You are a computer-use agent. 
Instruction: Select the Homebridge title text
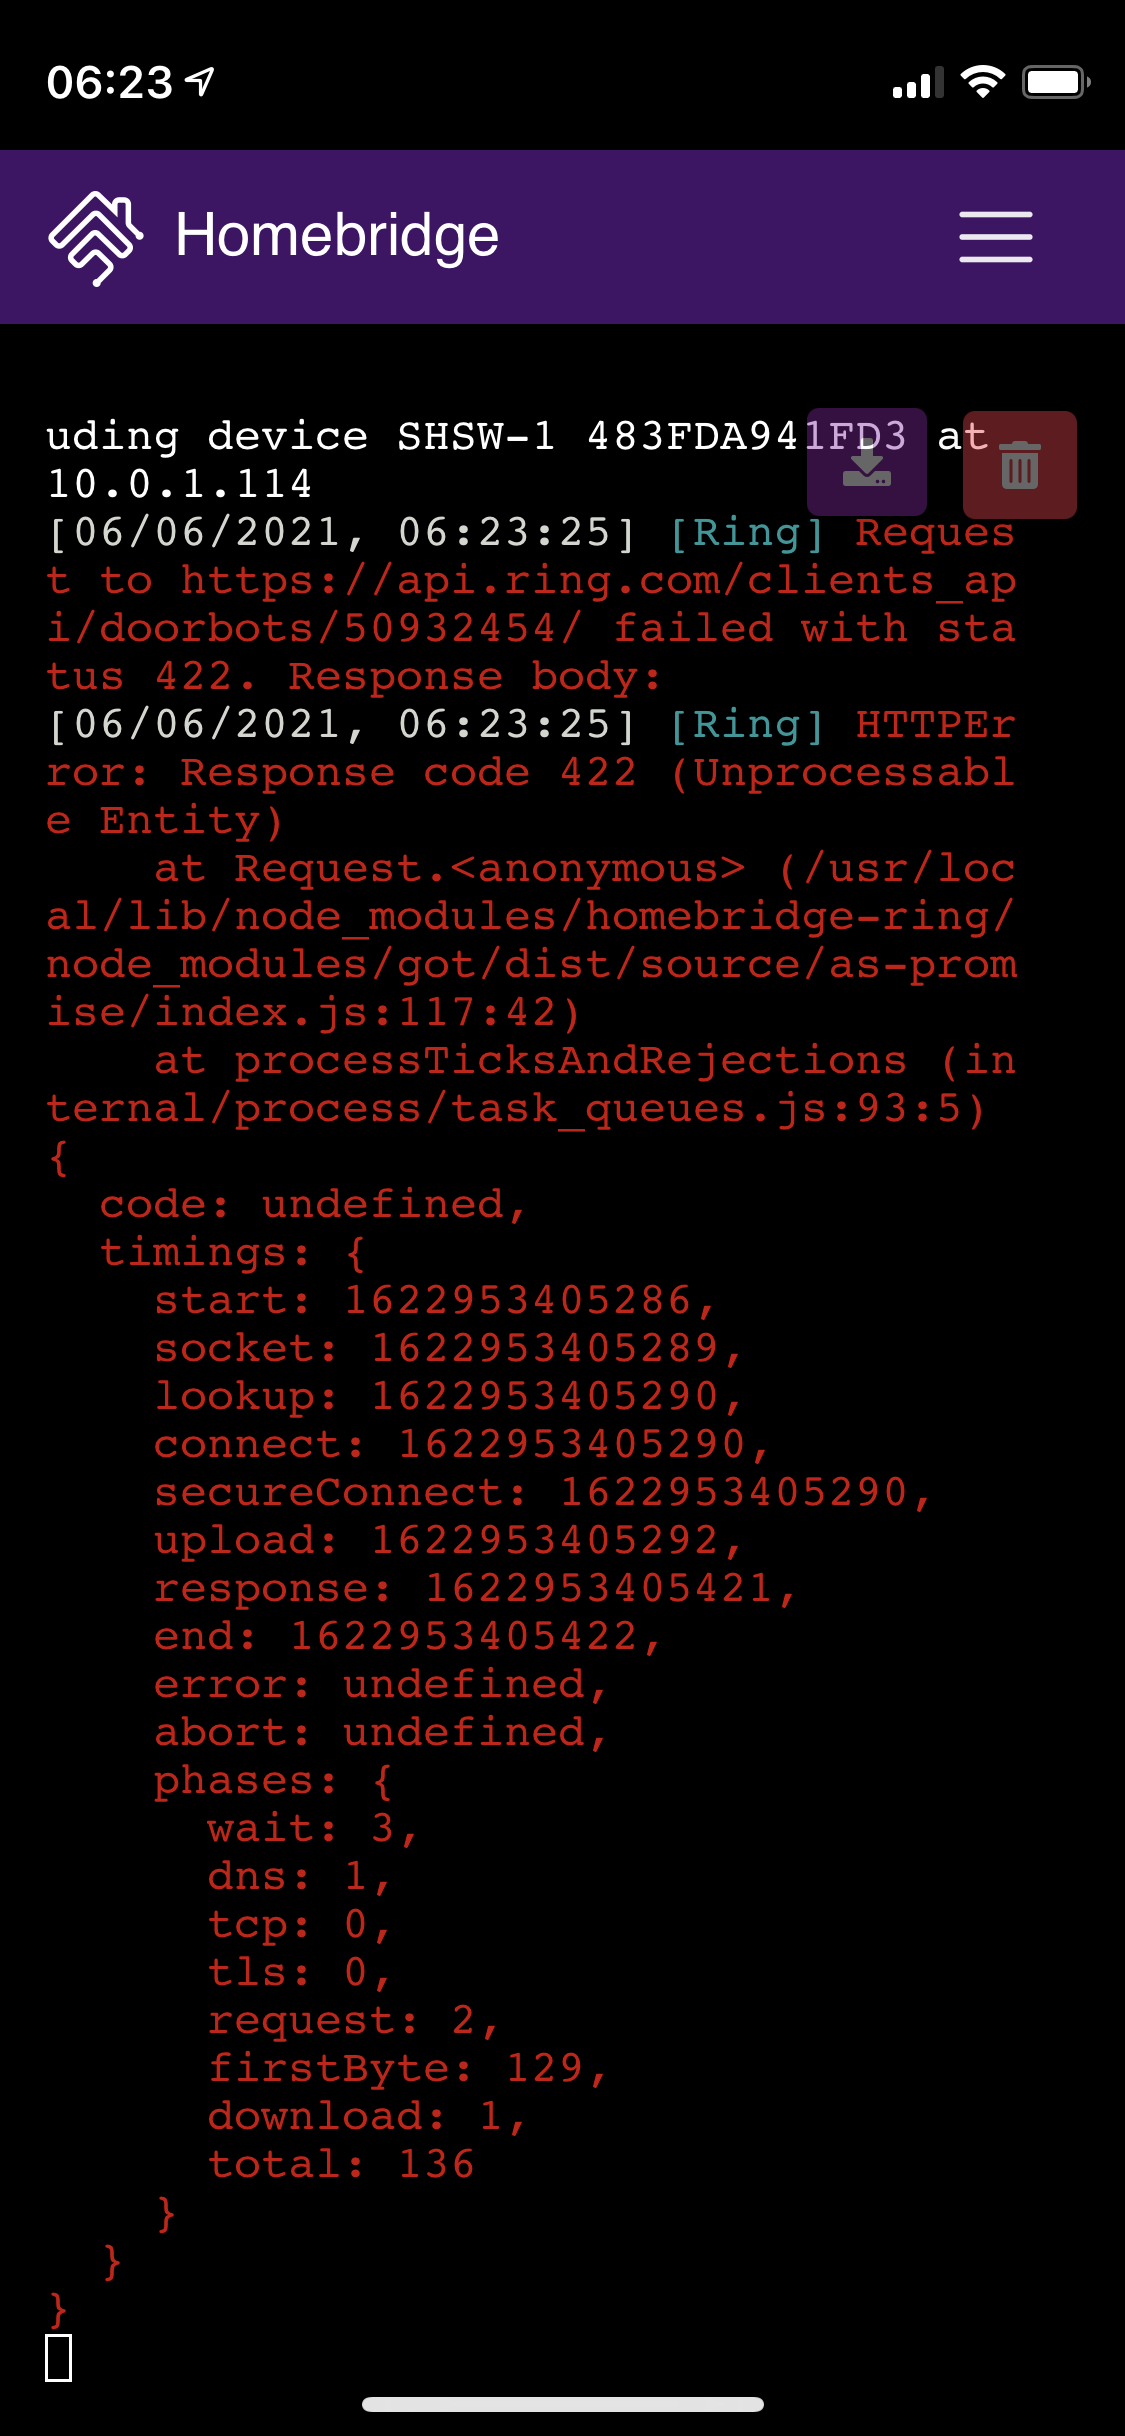pos(336,237)
